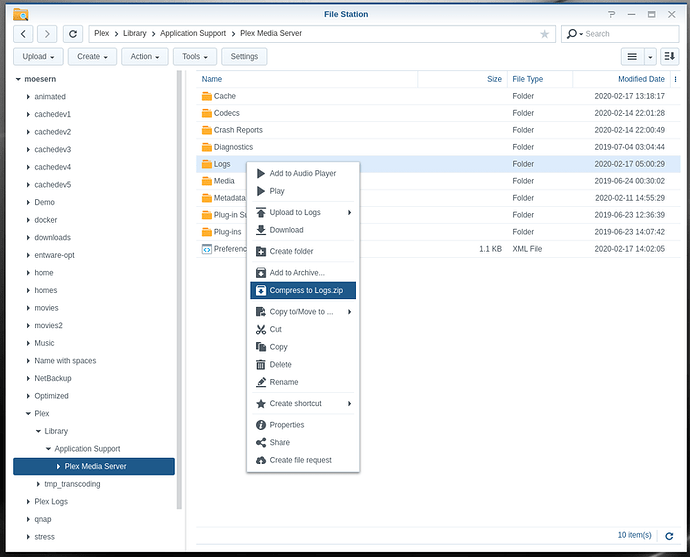
Task: Click the Preferences XML file icon
Action: (x=206, y=249)
